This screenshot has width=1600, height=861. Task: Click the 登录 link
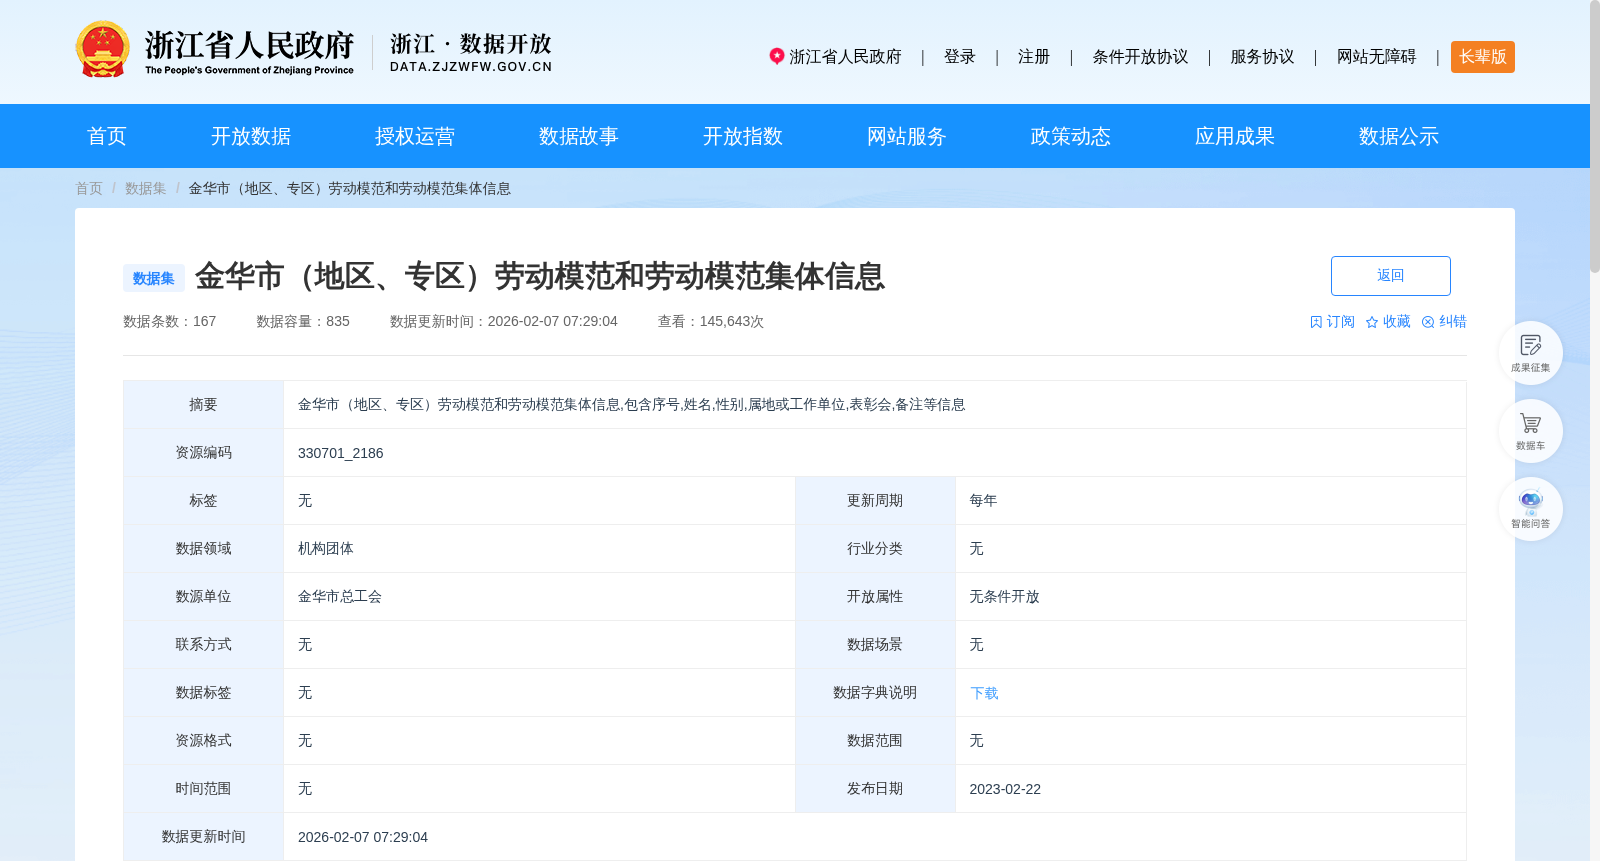[x=960, y=57]
